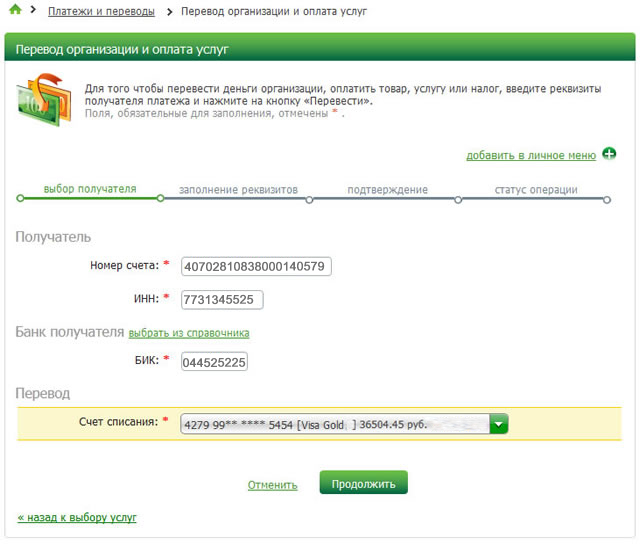Screen dimensions: 640x546
Task: Click the green plus icon near личное меню
Action: [609, 154]
